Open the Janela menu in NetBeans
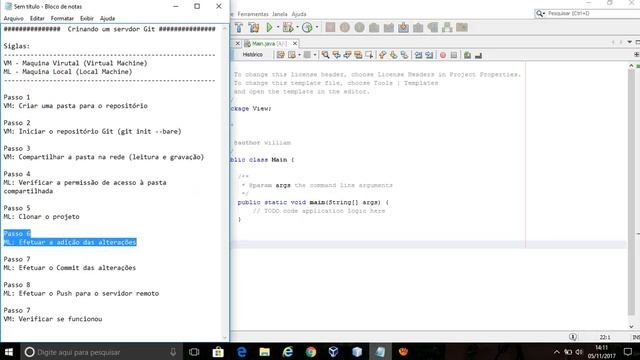Image resolution: width=640 pixels, height=360 pixels. click(x=280, y=14)
